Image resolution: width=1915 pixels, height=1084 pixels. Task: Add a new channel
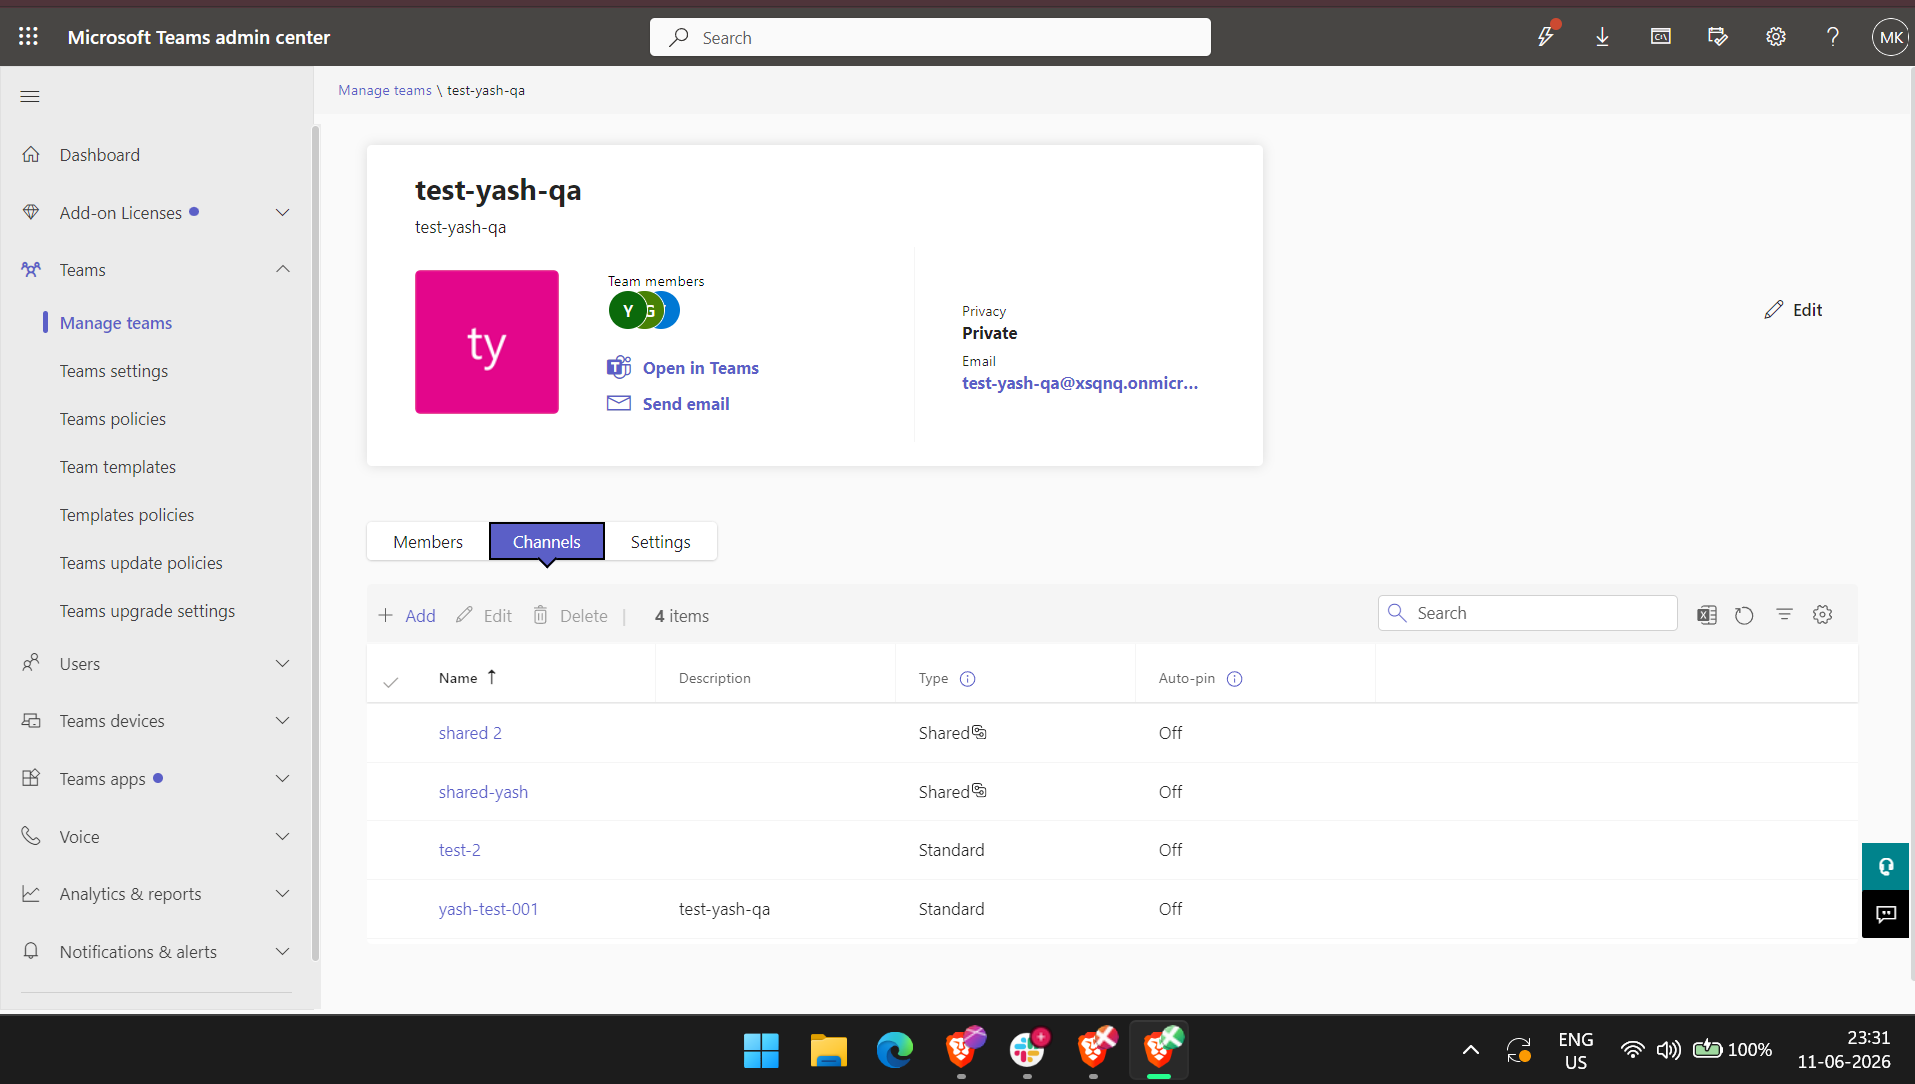pos(407,616)
